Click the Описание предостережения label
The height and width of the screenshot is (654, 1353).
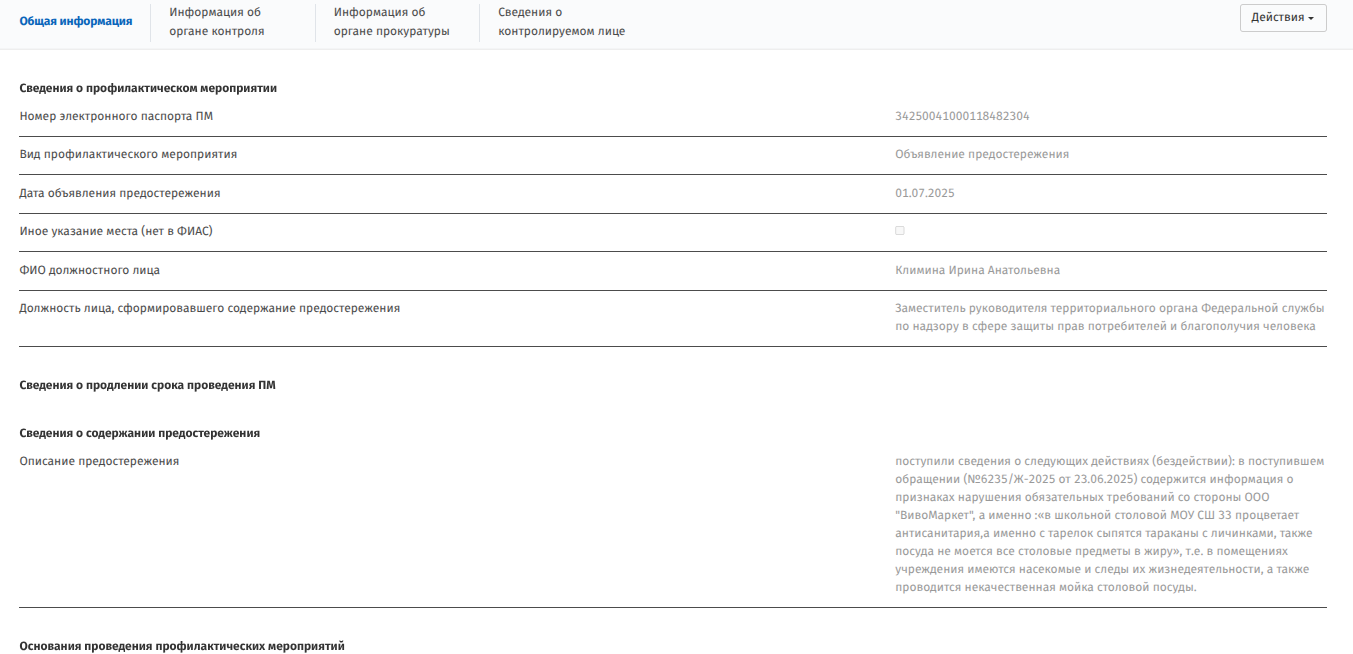pos(99,461)
